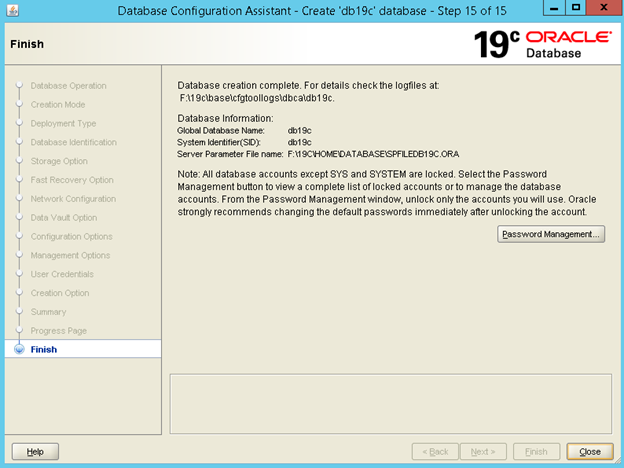The image size is (624, 468).
Task: Click the disabled Finish button
Action: click(x=536, y=452)
